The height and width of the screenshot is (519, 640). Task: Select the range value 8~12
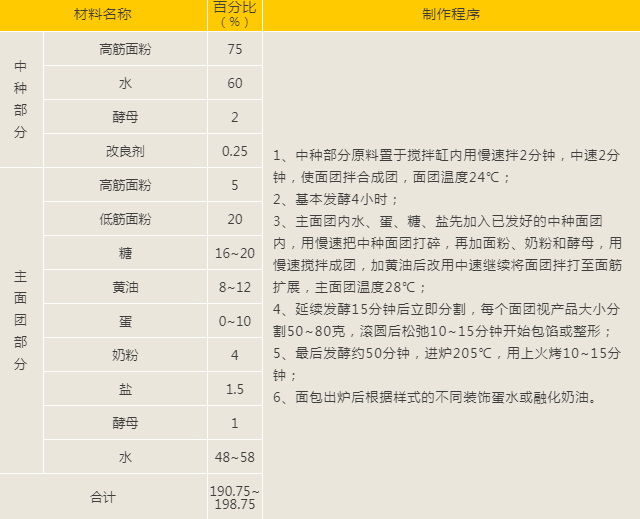(x=235, y=287)
